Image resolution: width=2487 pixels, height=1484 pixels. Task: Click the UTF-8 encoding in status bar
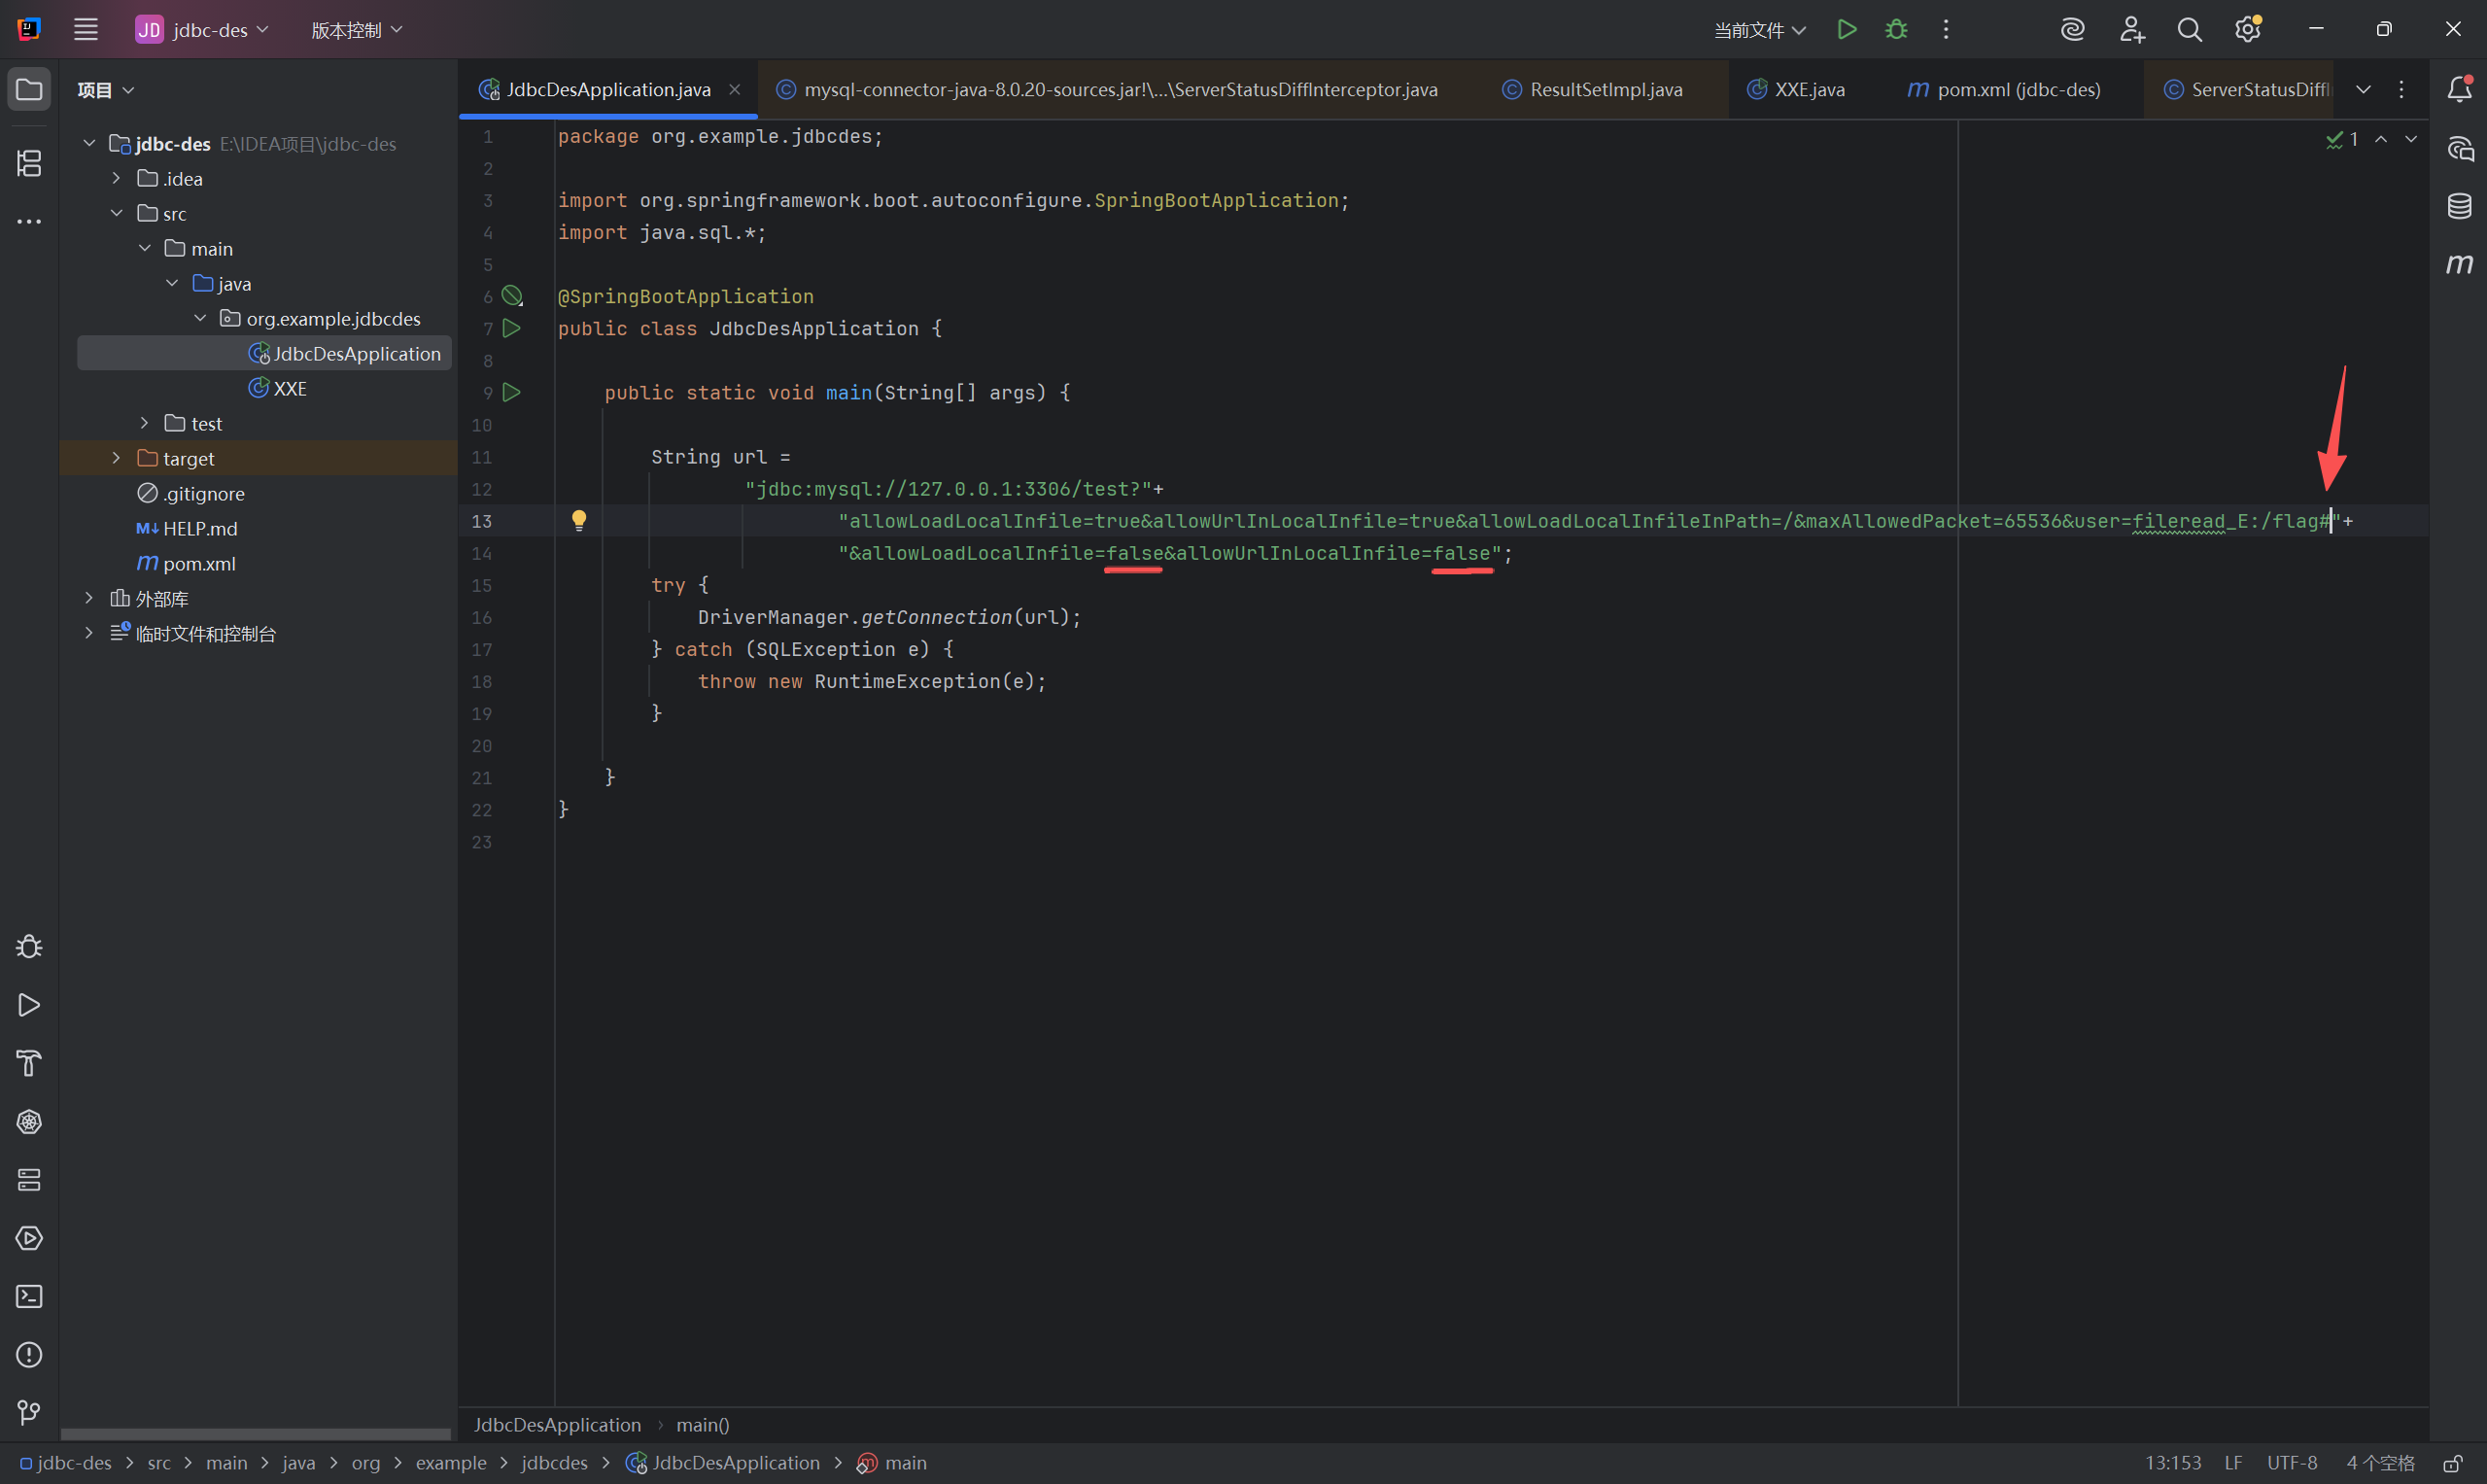[2291, 1463]
